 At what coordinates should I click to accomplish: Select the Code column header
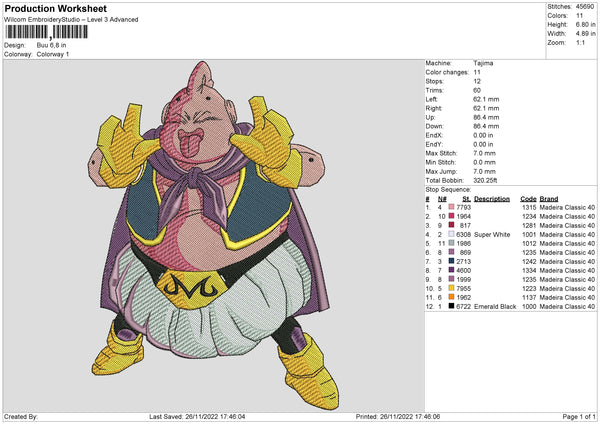(528, 198)
